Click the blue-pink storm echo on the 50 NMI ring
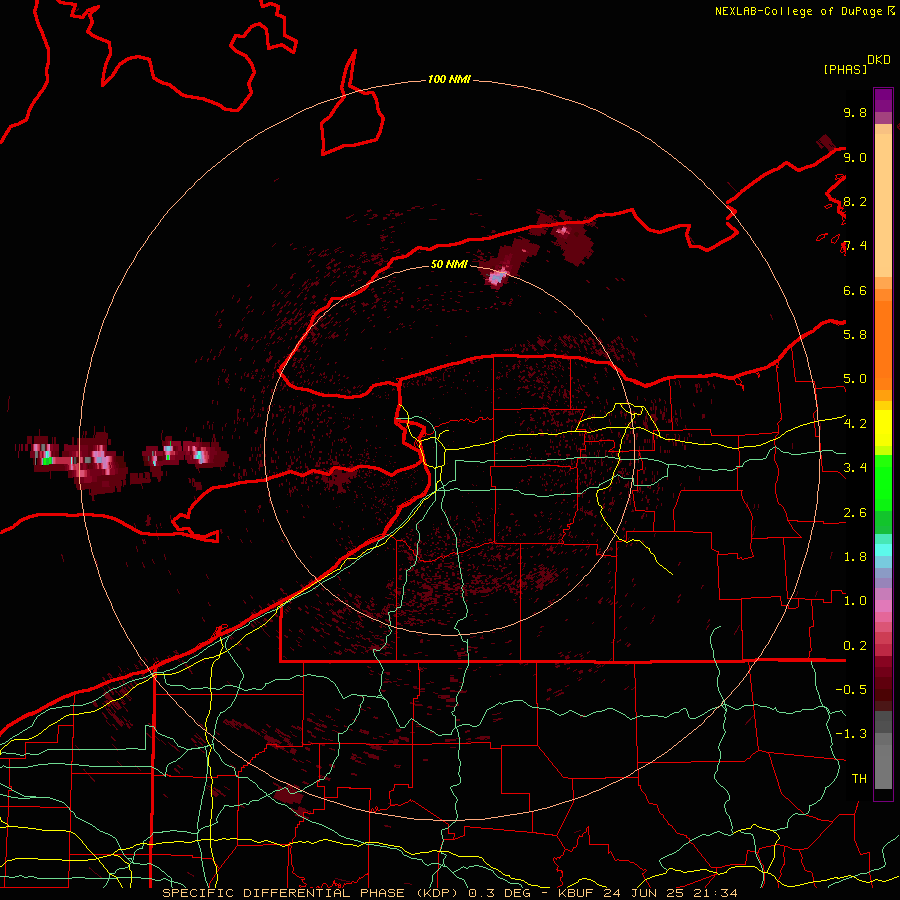This screenshot has width=900, height=900. 497,277
